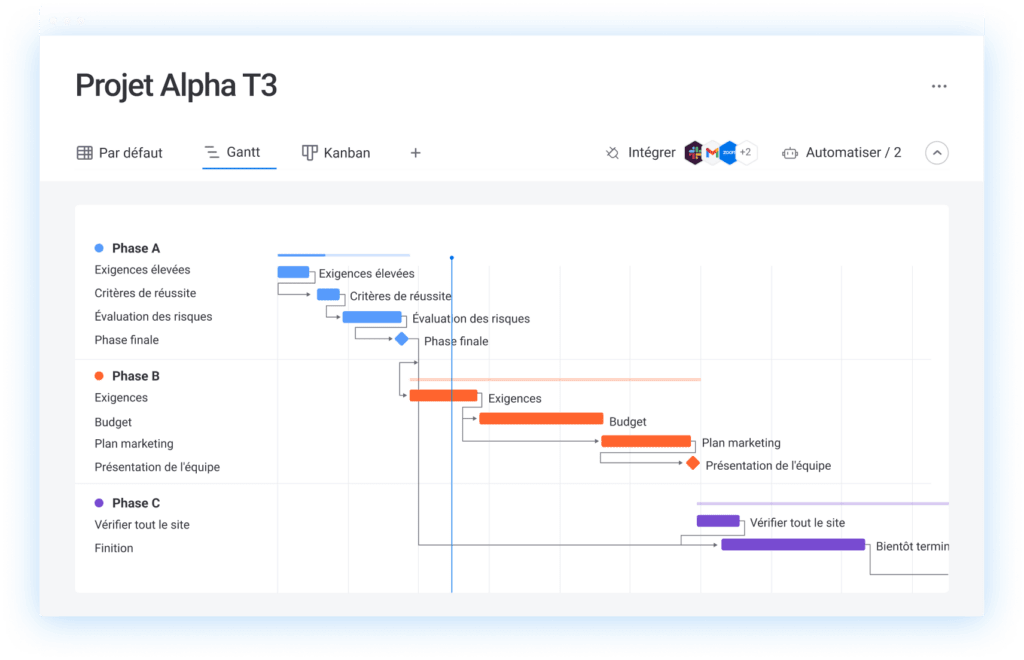Show the +2 additional integrations badge
The image size is (1024, 660).
tap(746, 153)
